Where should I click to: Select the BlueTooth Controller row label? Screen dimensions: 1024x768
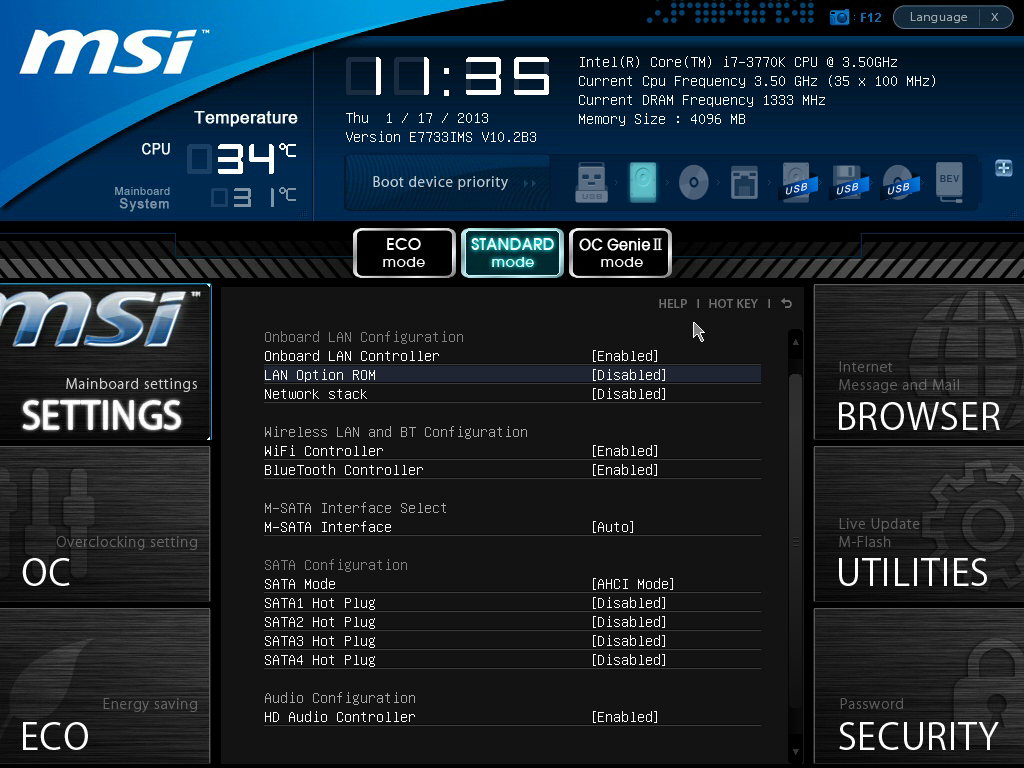(344, 470)
